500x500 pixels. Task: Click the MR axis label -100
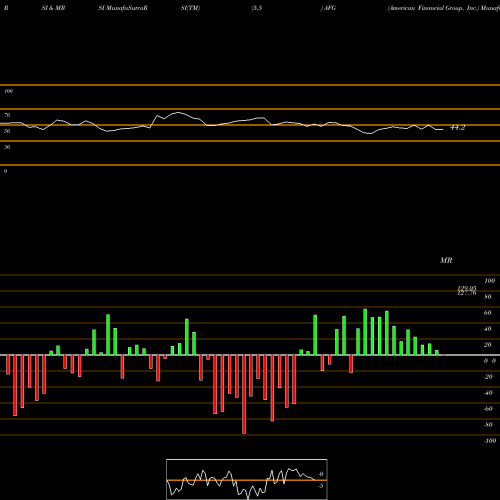[490, 441]
